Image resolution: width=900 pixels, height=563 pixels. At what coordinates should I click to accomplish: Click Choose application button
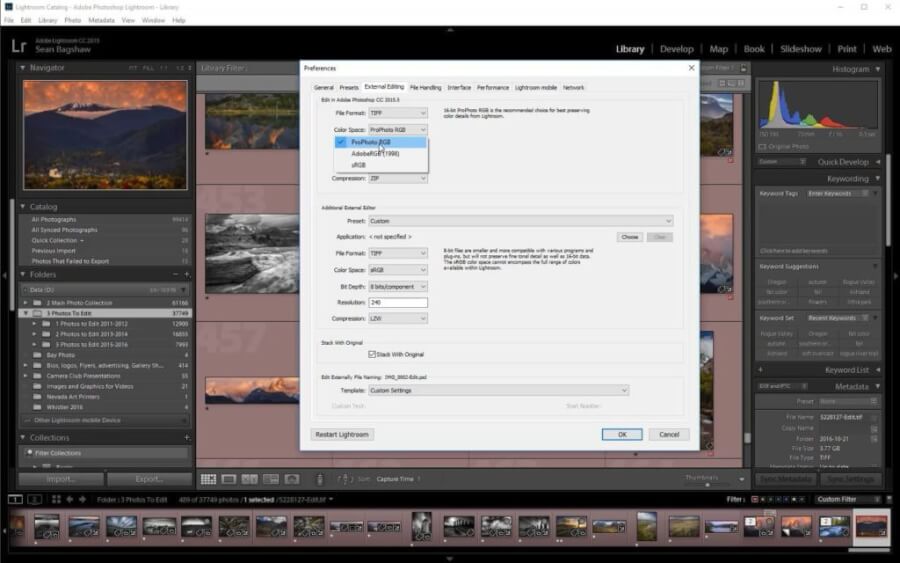pos(630,237)
